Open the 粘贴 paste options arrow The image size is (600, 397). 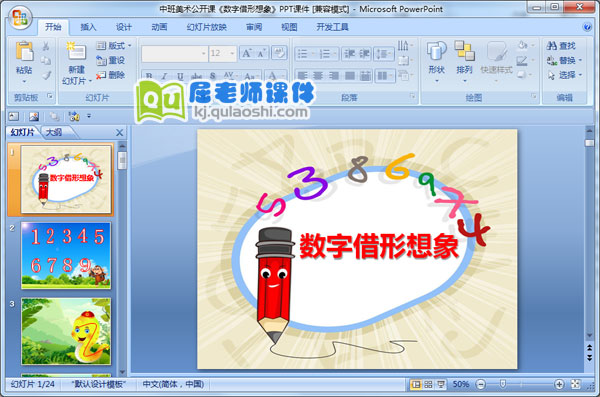24,81
